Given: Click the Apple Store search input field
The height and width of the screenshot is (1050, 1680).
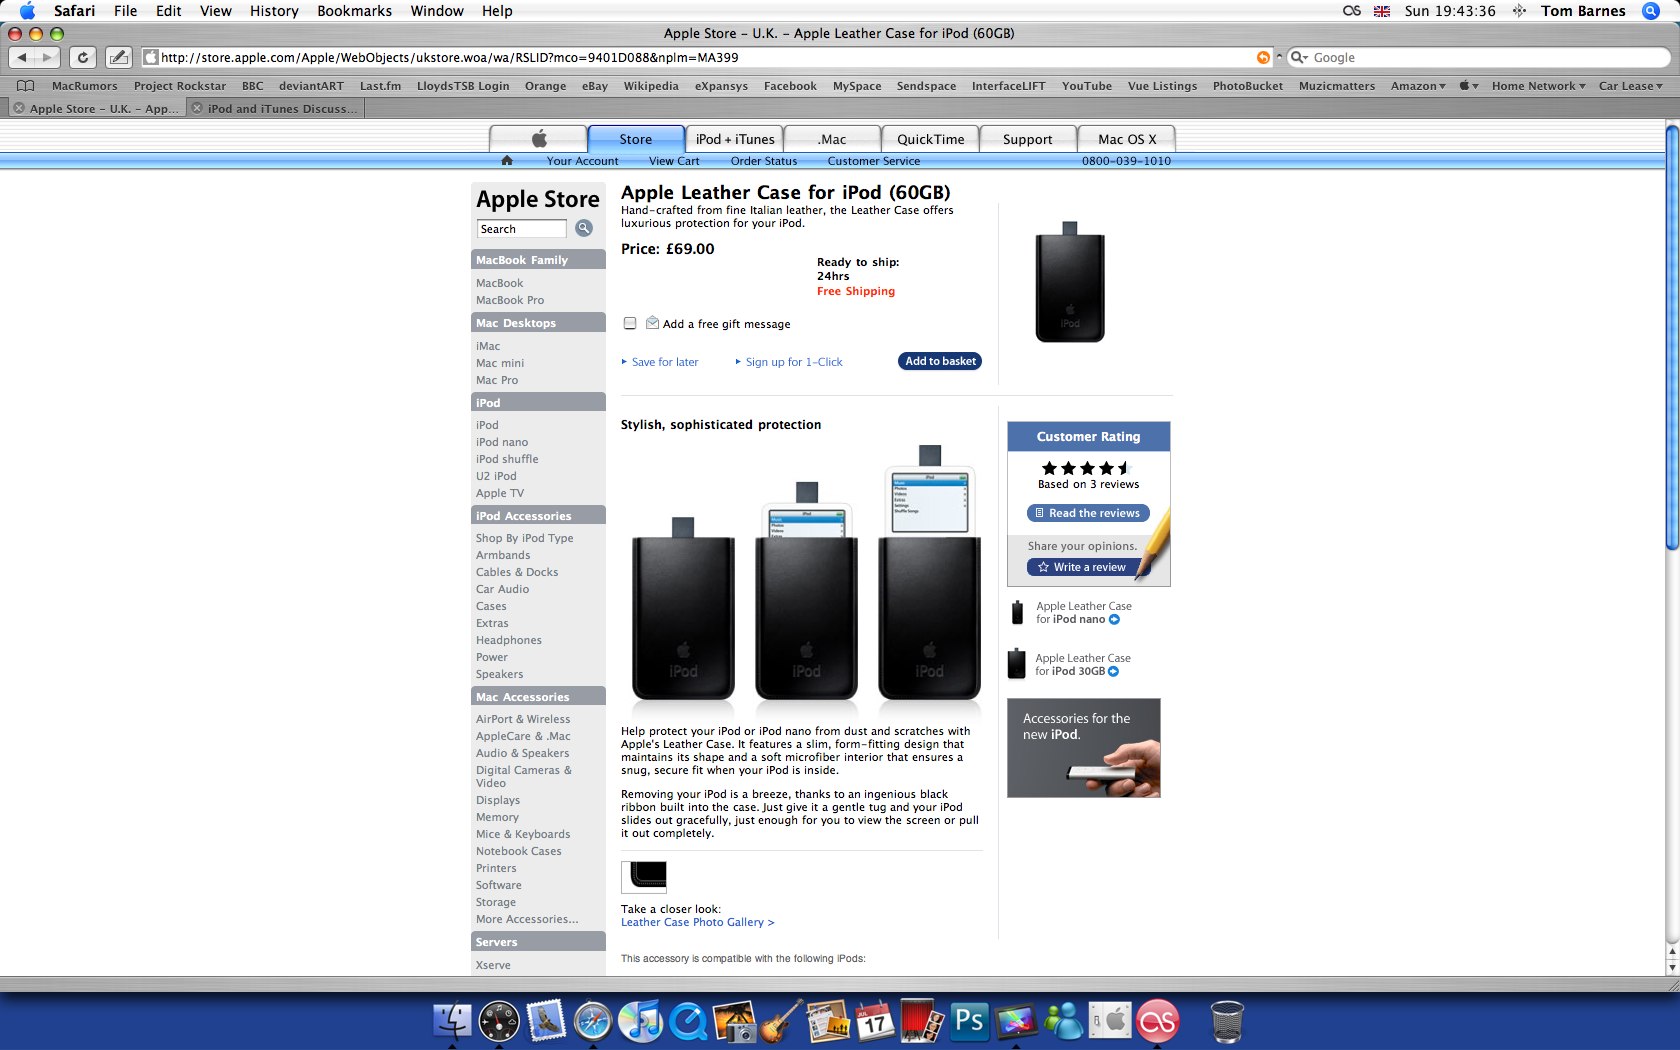Looking at the screenshot, I should point(522,229).
